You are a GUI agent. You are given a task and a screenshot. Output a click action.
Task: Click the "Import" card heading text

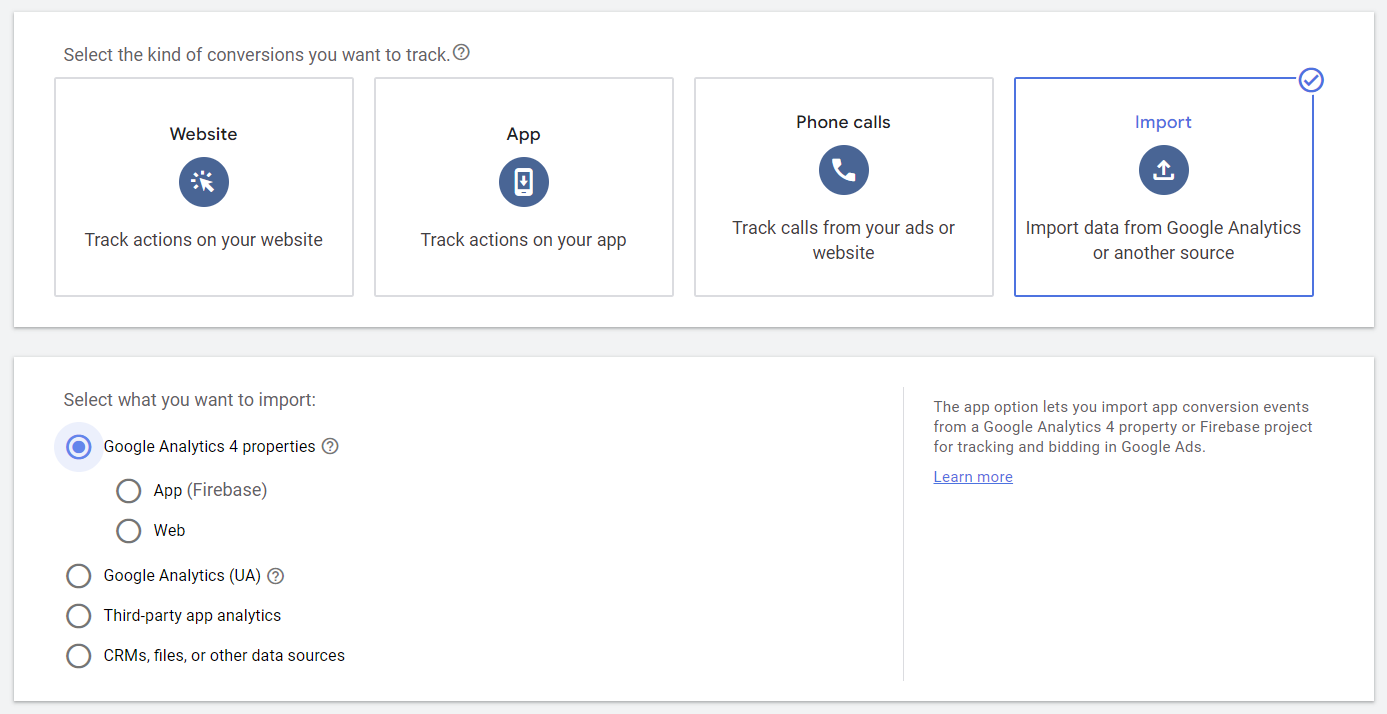coord(1163,122)
